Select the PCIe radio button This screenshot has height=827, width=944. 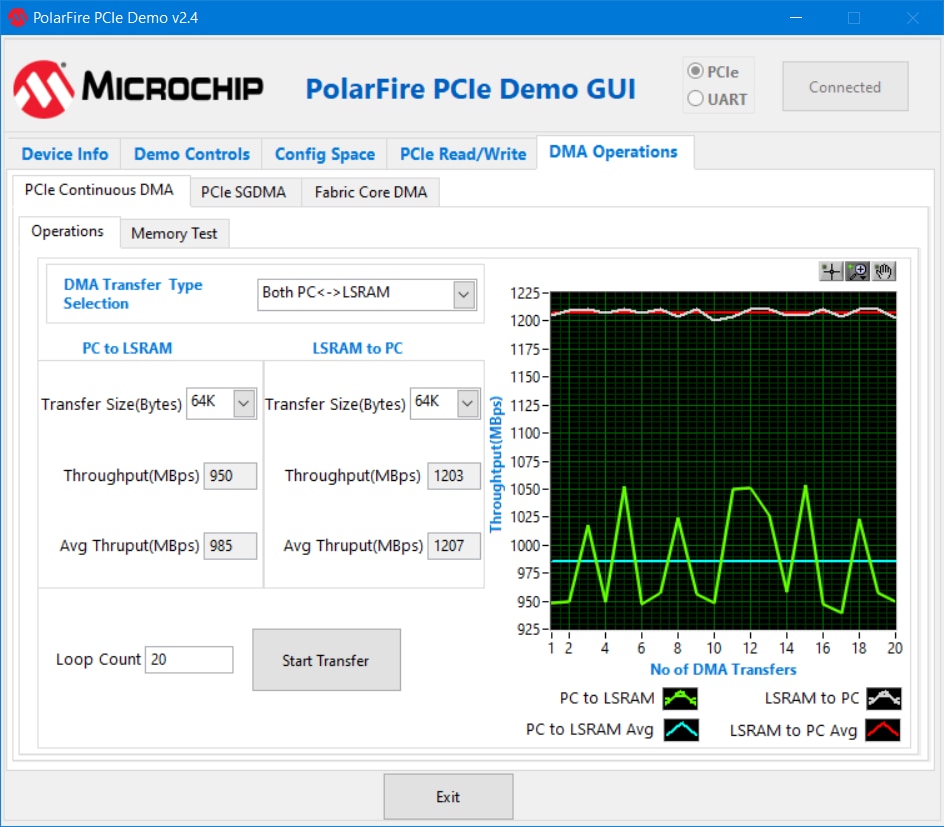point(695,71)
